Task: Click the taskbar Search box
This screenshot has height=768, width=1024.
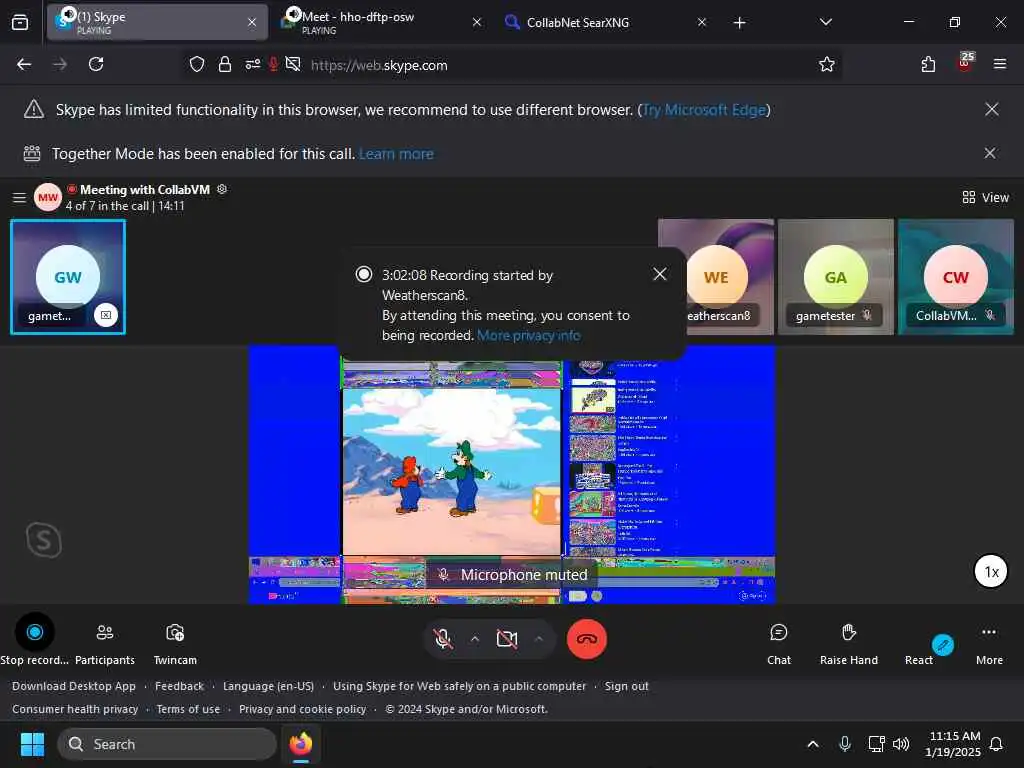Action: click(x=167, y=744)
